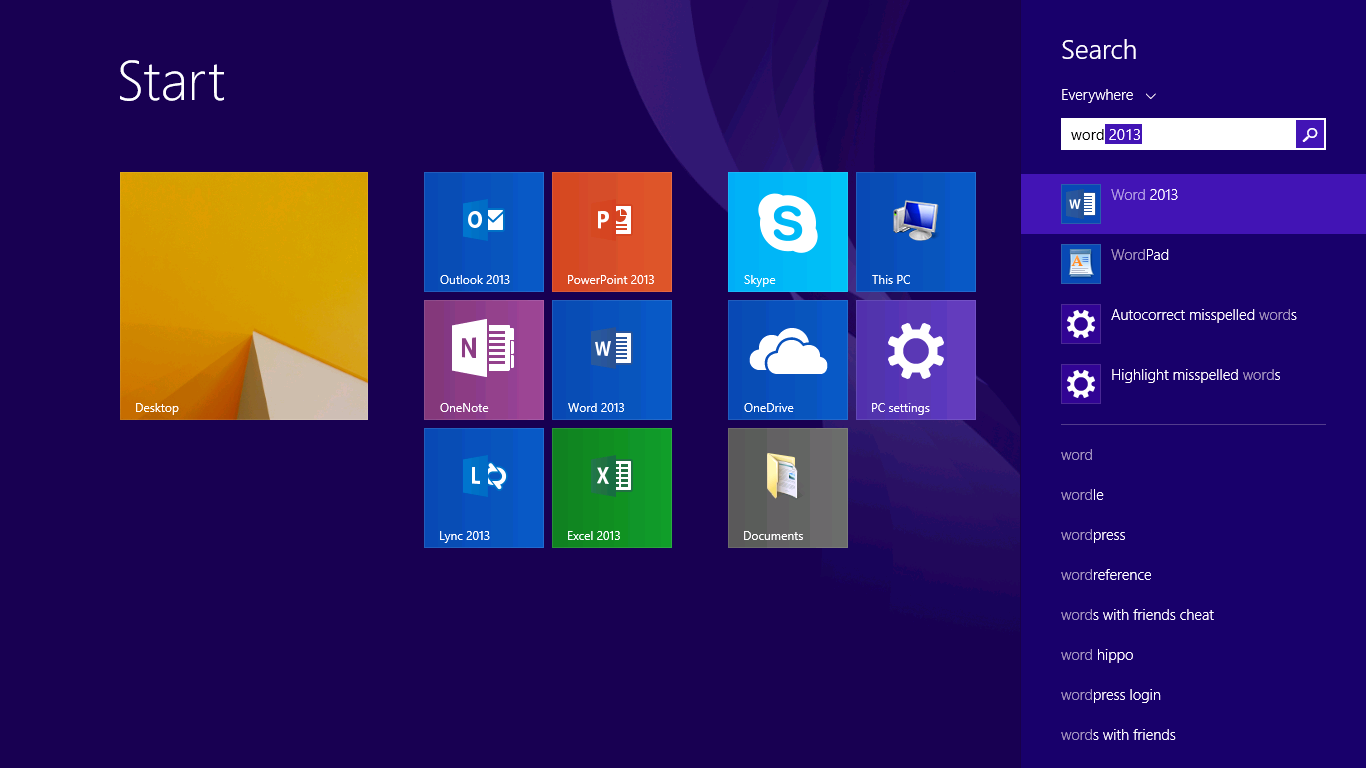This screenshot has width=1366, height=768.
Task: Click the magnifier search button
Action: tap(1310, 134)
